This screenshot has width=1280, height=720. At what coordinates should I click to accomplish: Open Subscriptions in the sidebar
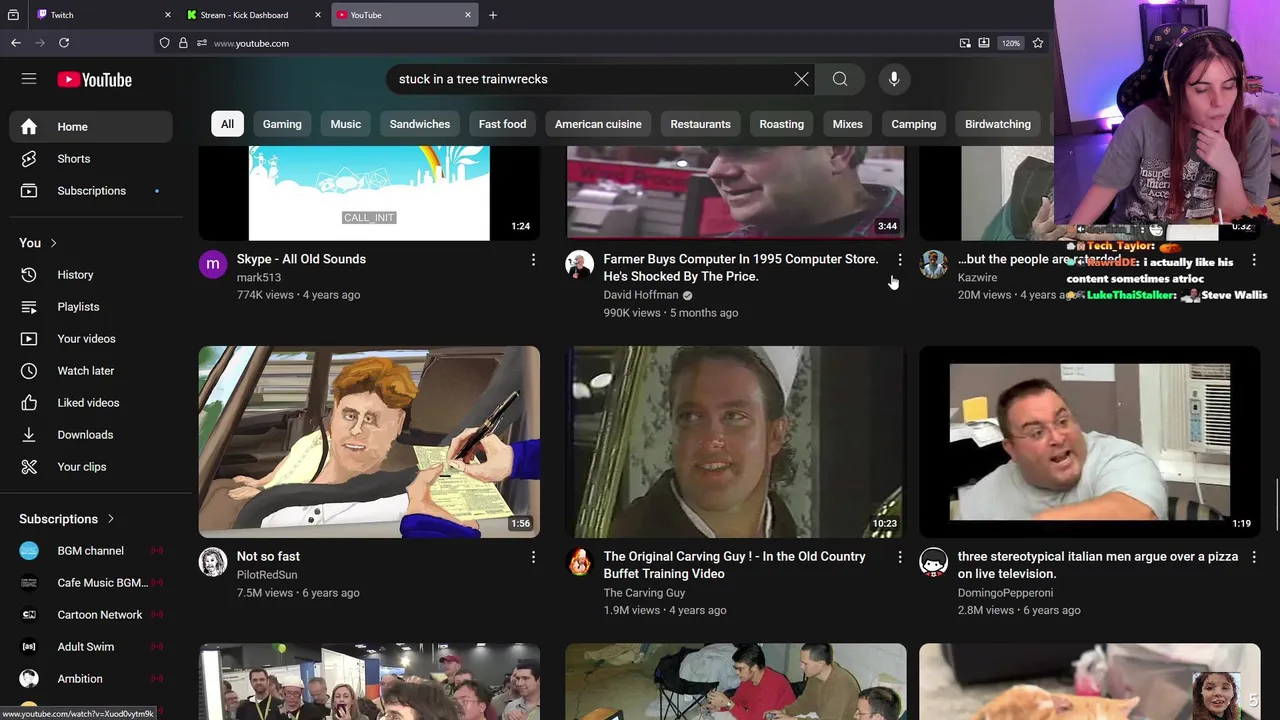click(x=91, y=191)
